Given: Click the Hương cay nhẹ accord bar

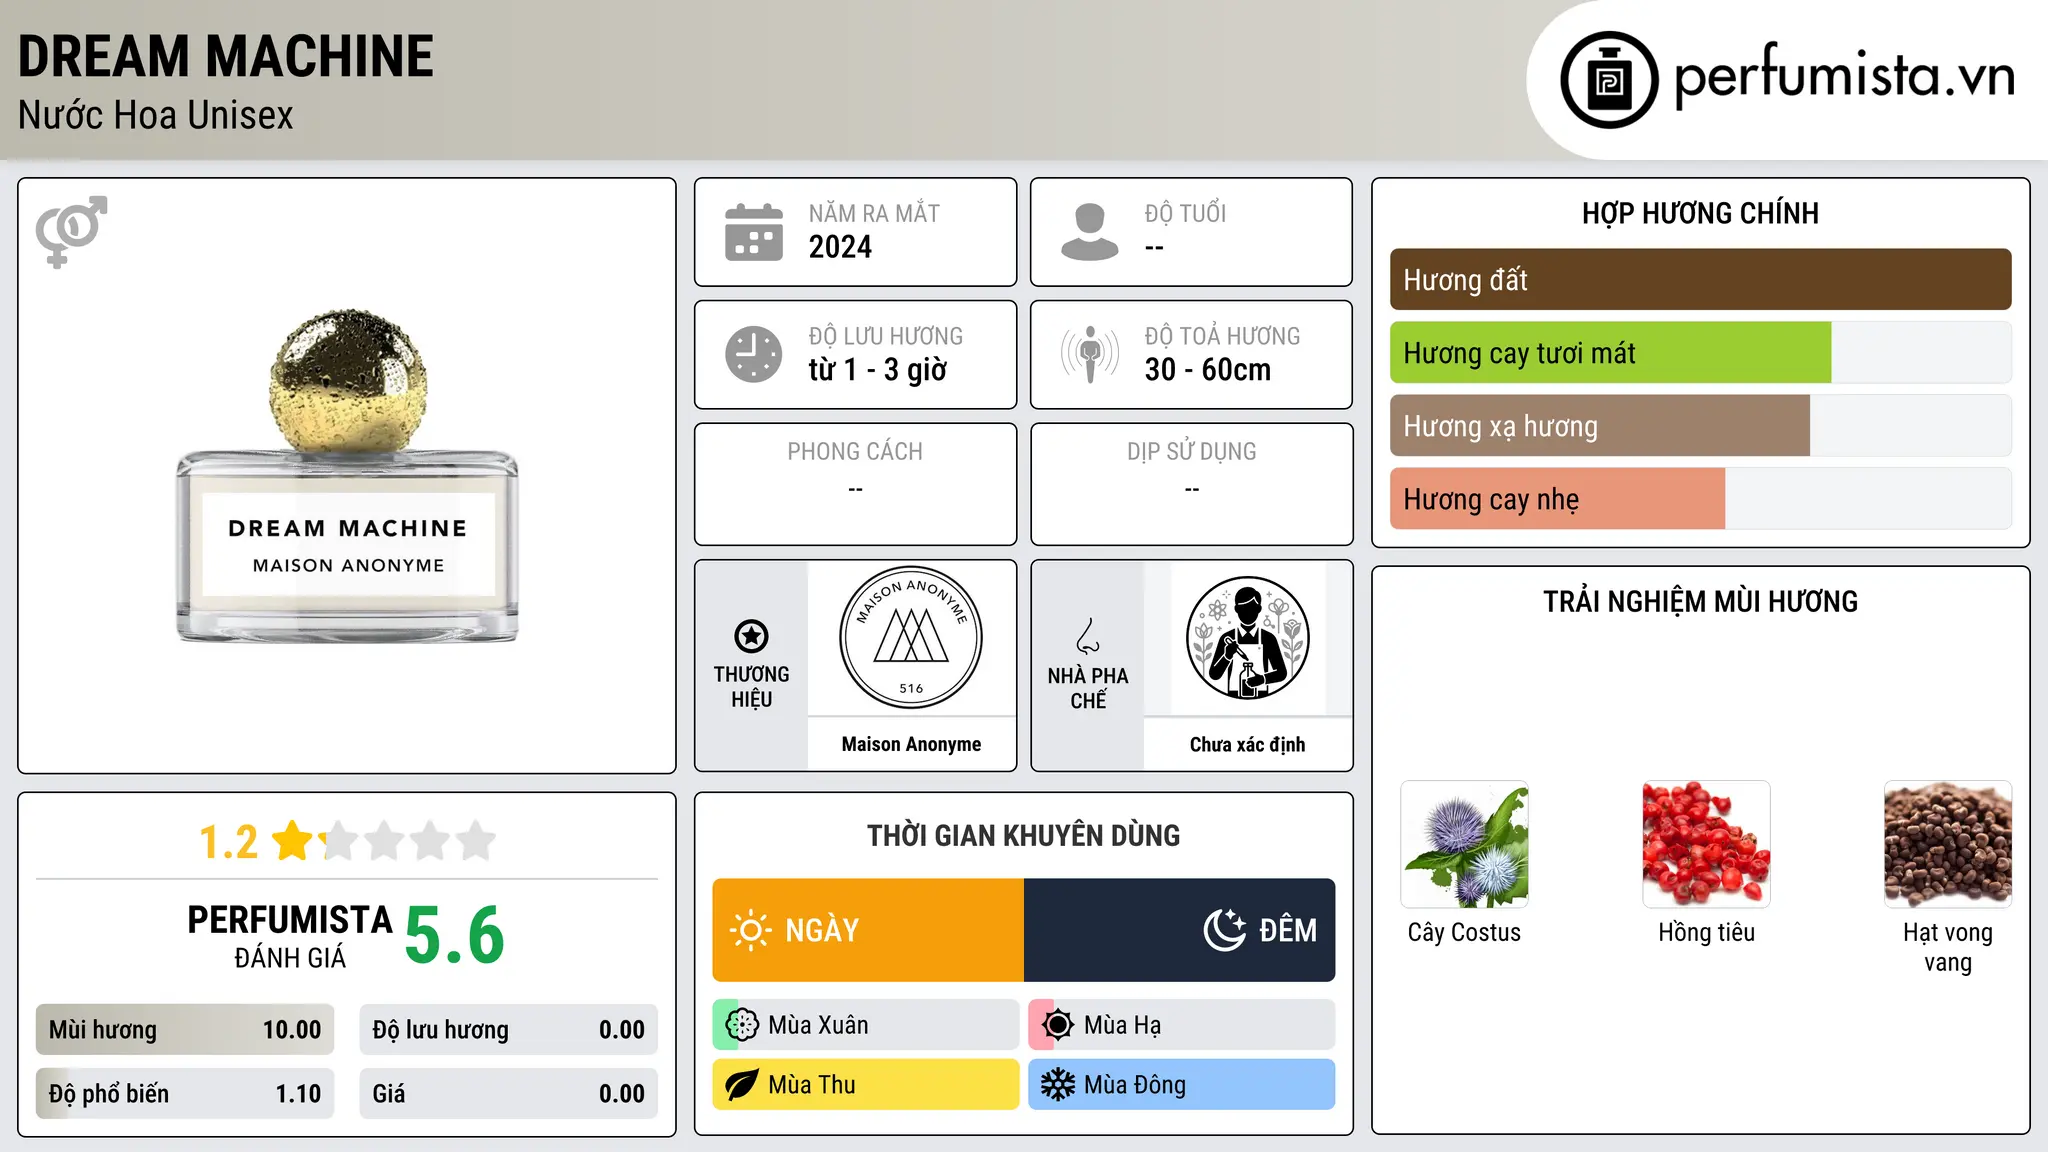Looking at the screenshot, I should point(1700,499).
